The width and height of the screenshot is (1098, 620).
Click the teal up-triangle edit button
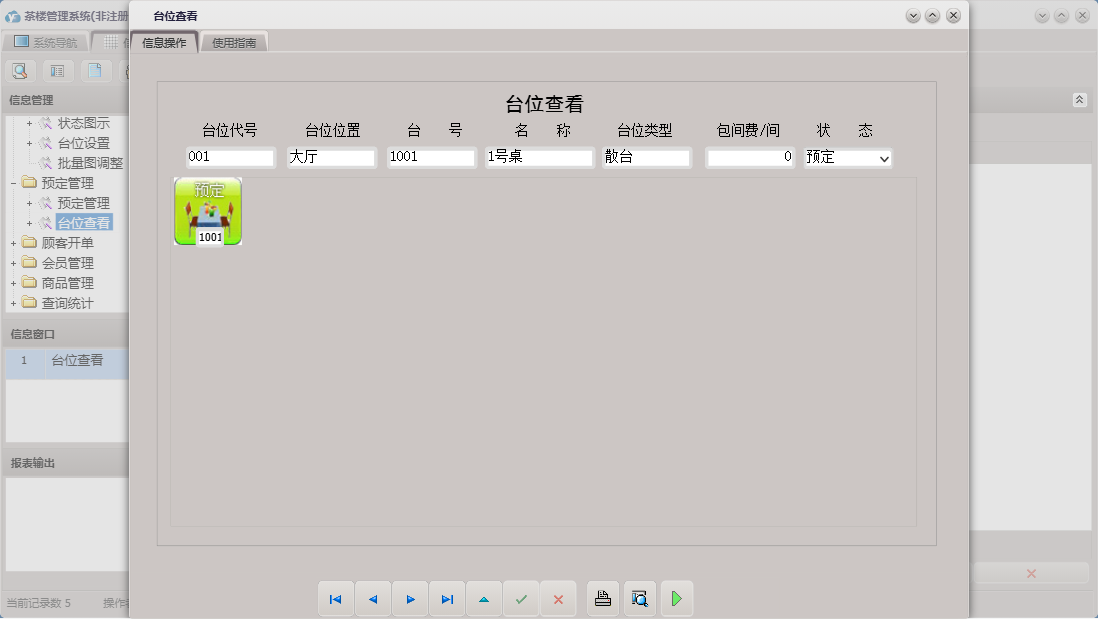[x=484, y=599]
